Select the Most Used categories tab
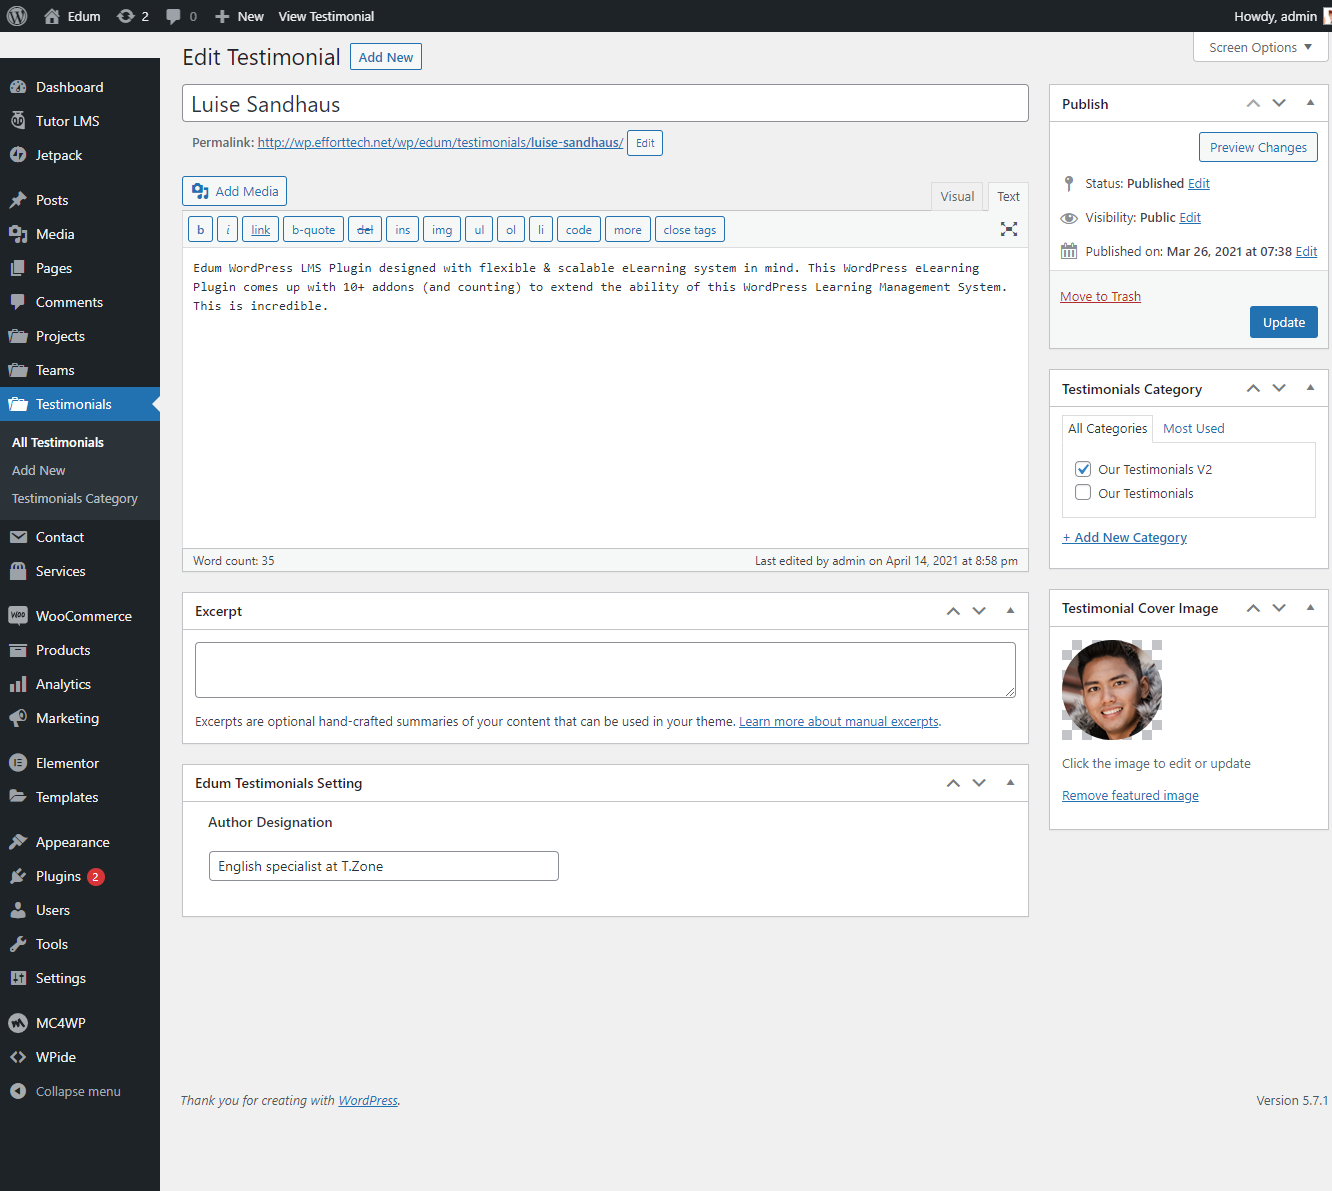Screen dimensions: 1332x1191 1193,428
